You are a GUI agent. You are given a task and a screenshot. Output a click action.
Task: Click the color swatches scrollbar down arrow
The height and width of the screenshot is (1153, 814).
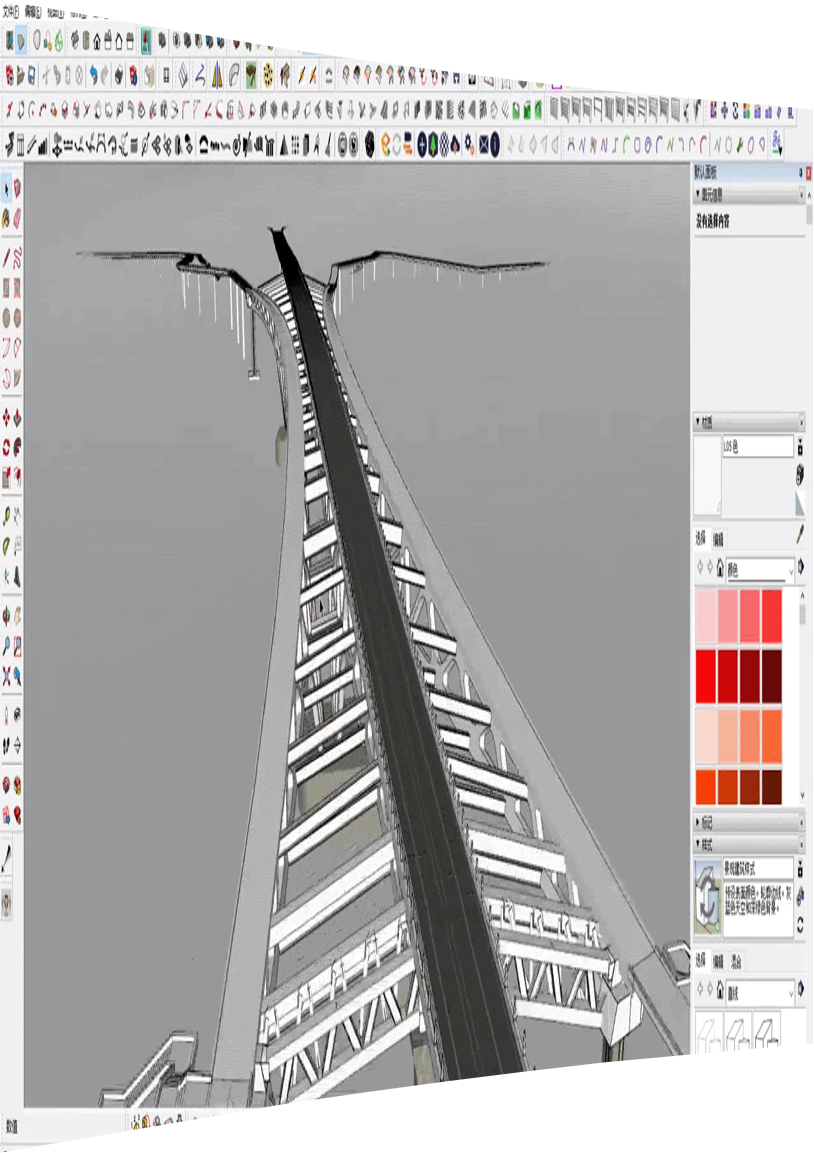[801, 796]
